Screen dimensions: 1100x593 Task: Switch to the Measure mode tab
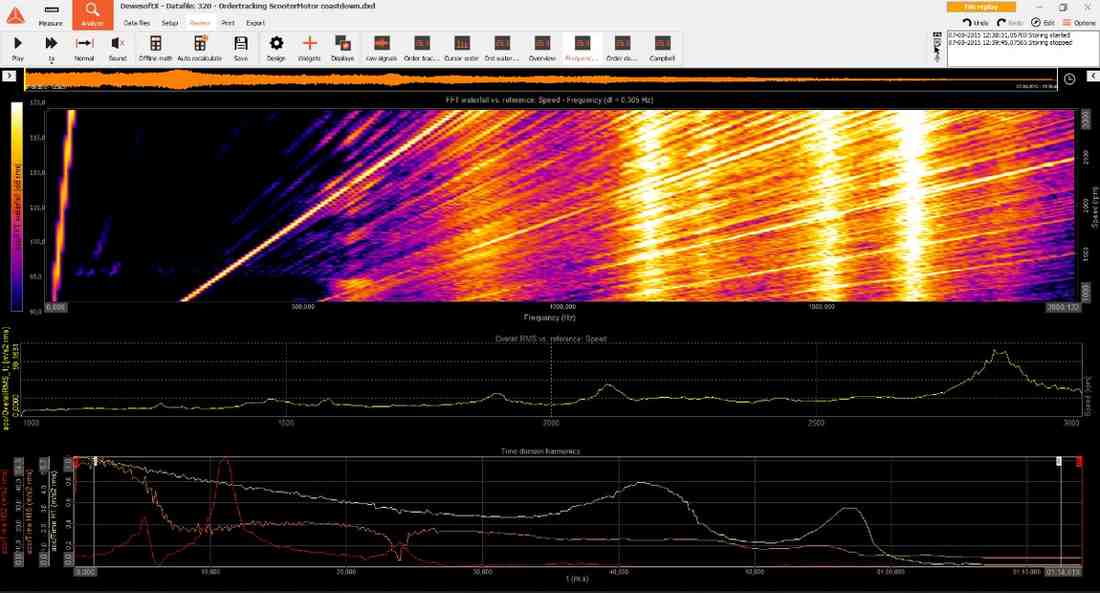coord(50,15)
